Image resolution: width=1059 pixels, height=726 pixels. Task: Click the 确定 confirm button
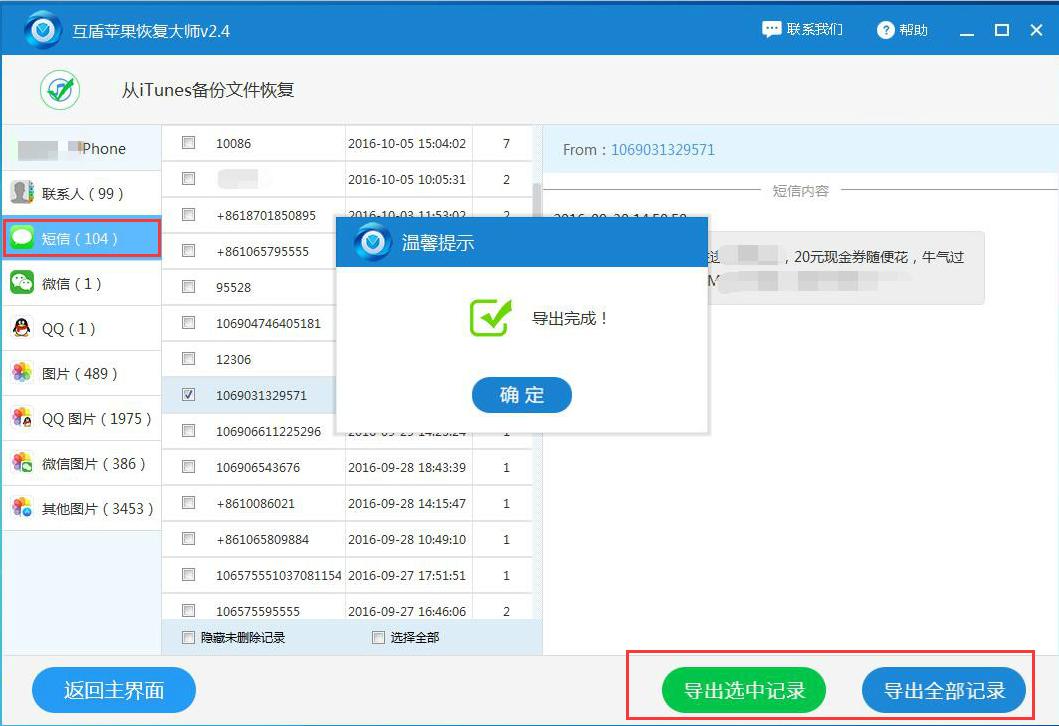(521, 395)
